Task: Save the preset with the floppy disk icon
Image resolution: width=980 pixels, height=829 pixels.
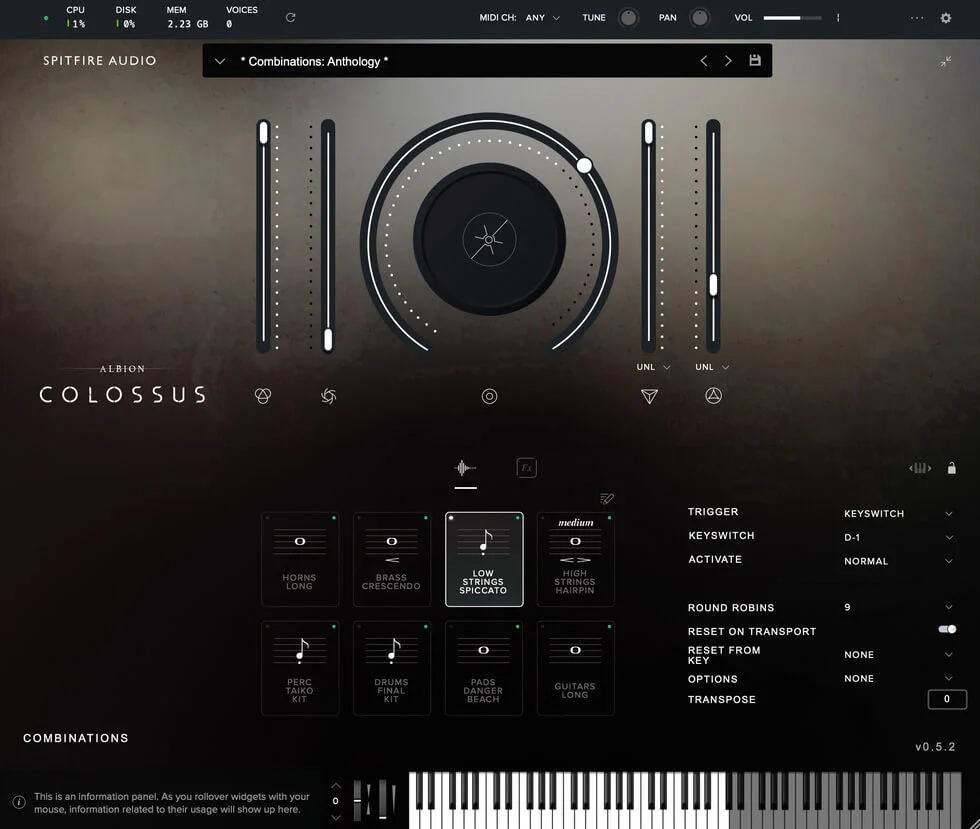Action: coord(755,60)
